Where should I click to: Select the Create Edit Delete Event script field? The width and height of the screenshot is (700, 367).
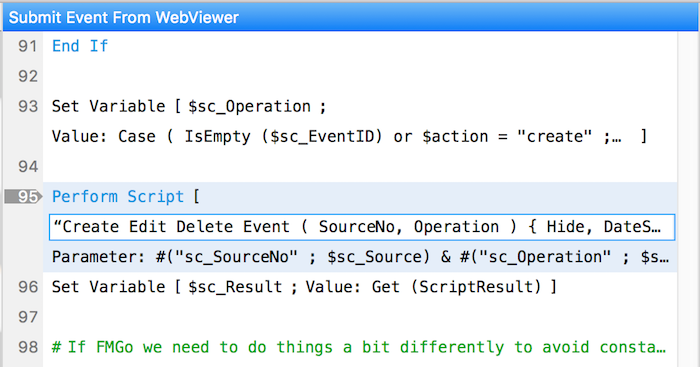click(x=362, y=227)
